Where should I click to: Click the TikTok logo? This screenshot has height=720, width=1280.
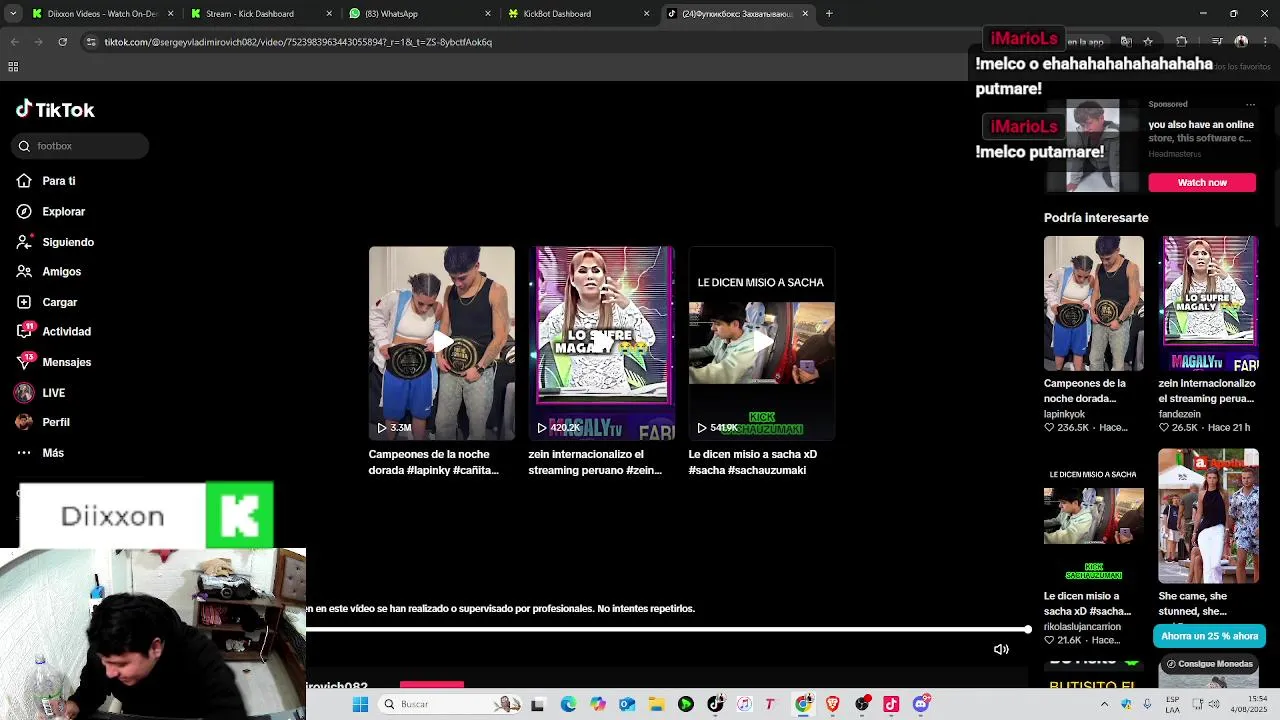55,110
